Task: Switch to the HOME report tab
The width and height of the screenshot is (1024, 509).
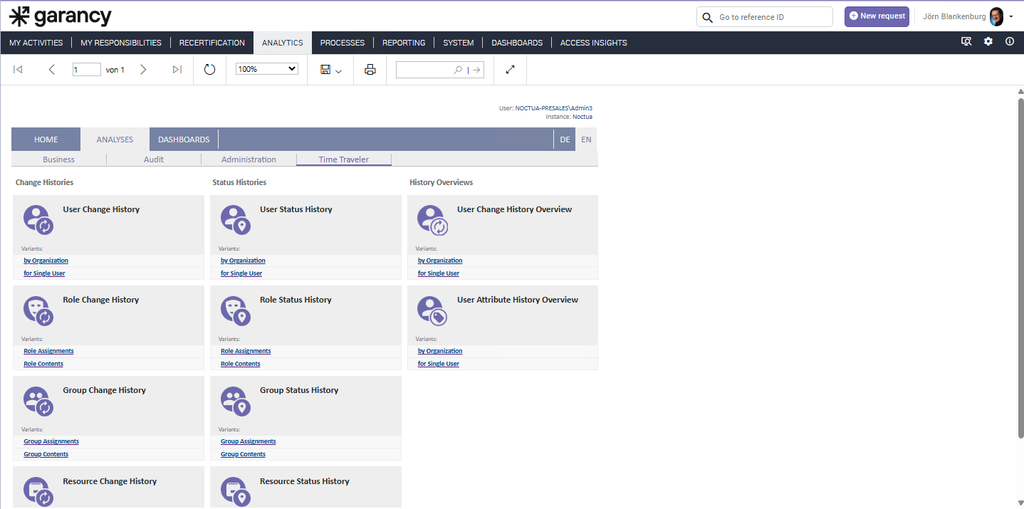Action: (x=46, y=139)
